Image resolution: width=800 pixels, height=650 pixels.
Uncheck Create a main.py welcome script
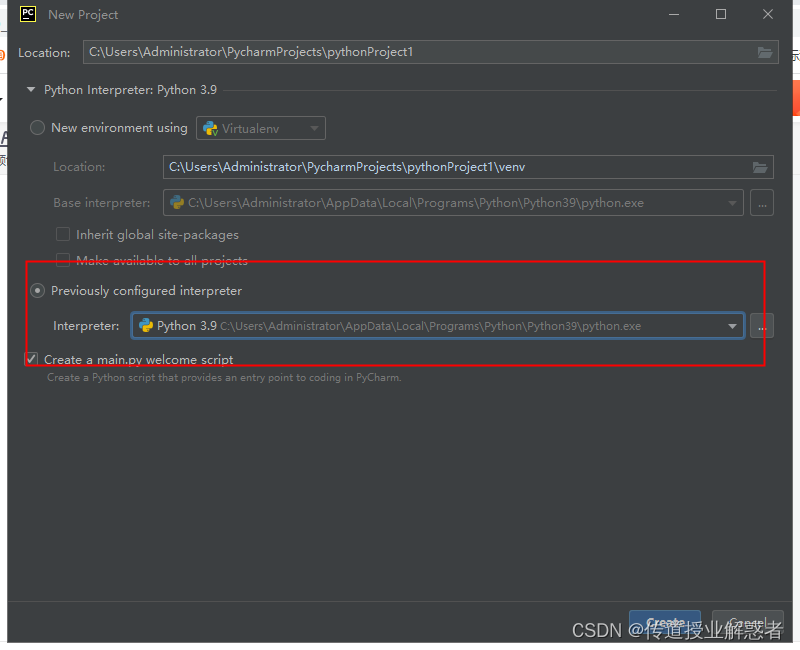[32, 359]
